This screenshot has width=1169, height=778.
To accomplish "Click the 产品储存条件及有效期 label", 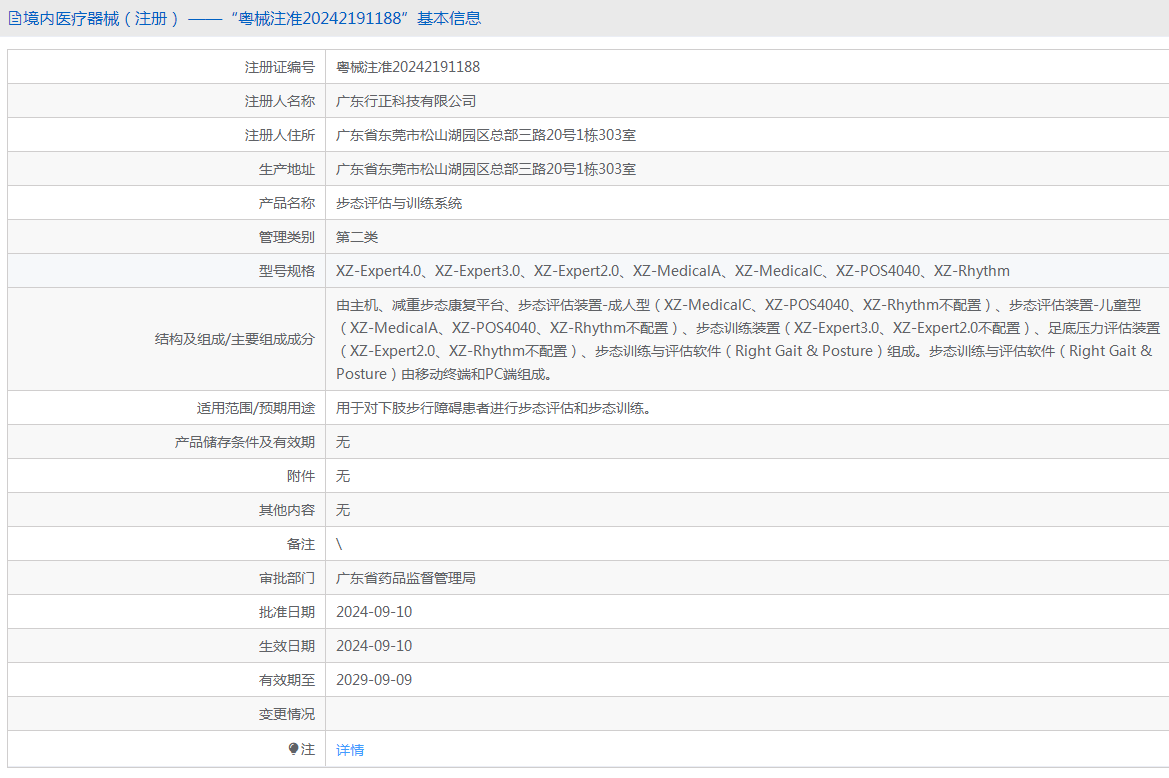I will pyautogui.click(x=245, y=442).
